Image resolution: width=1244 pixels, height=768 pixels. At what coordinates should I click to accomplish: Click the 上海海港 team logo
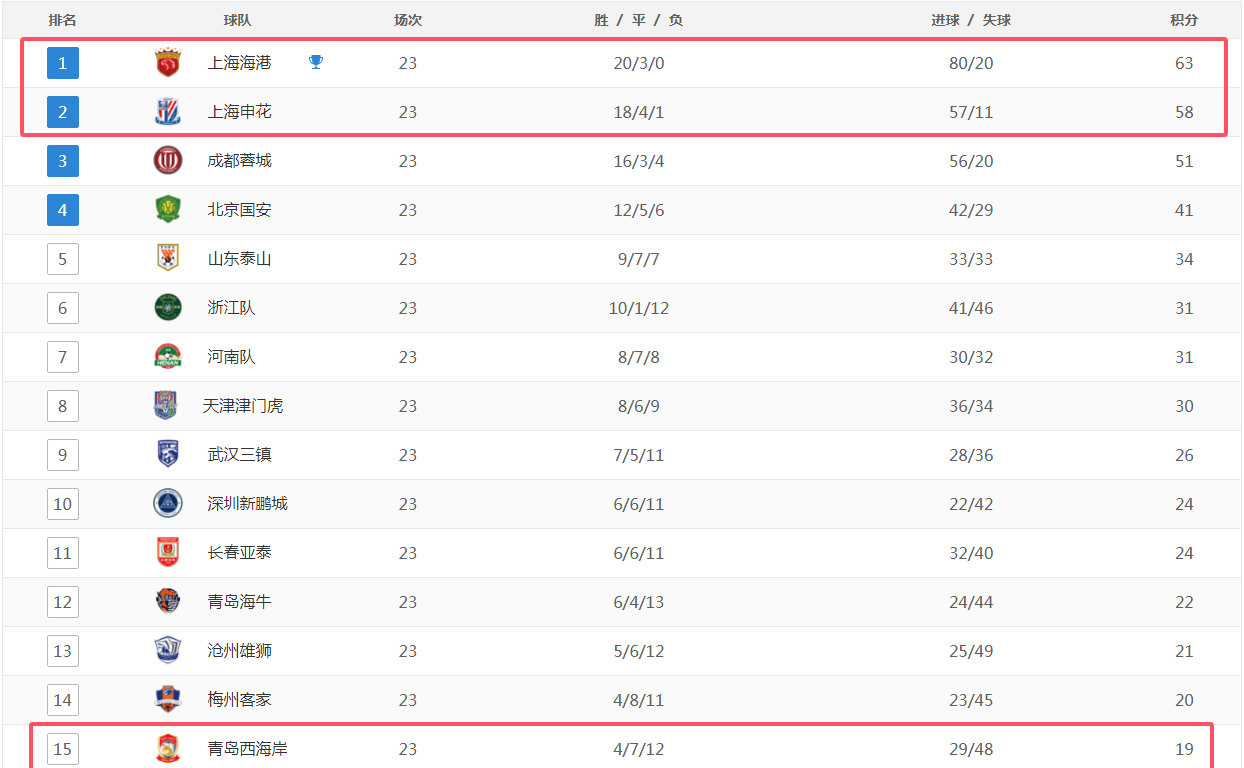(x=168, y=63)
